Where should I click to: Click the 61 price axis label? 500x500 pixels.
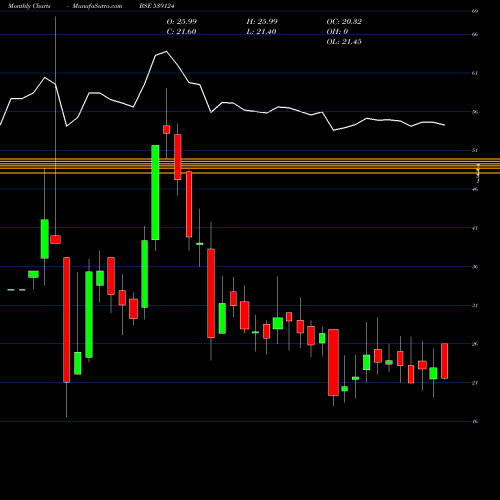pos(475,73)
